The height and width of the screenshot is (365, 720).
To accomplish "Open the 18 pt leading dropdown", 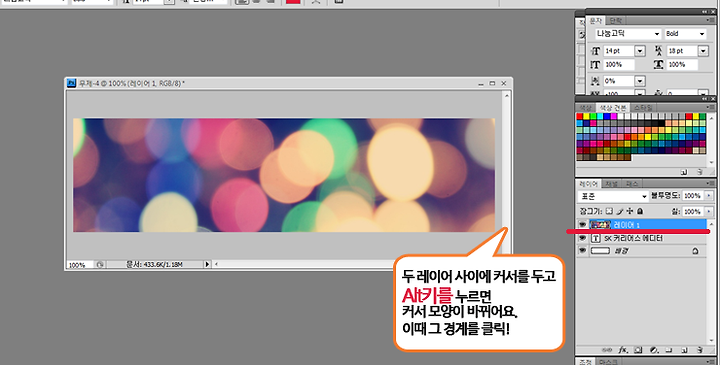I will tap(703, 51).
